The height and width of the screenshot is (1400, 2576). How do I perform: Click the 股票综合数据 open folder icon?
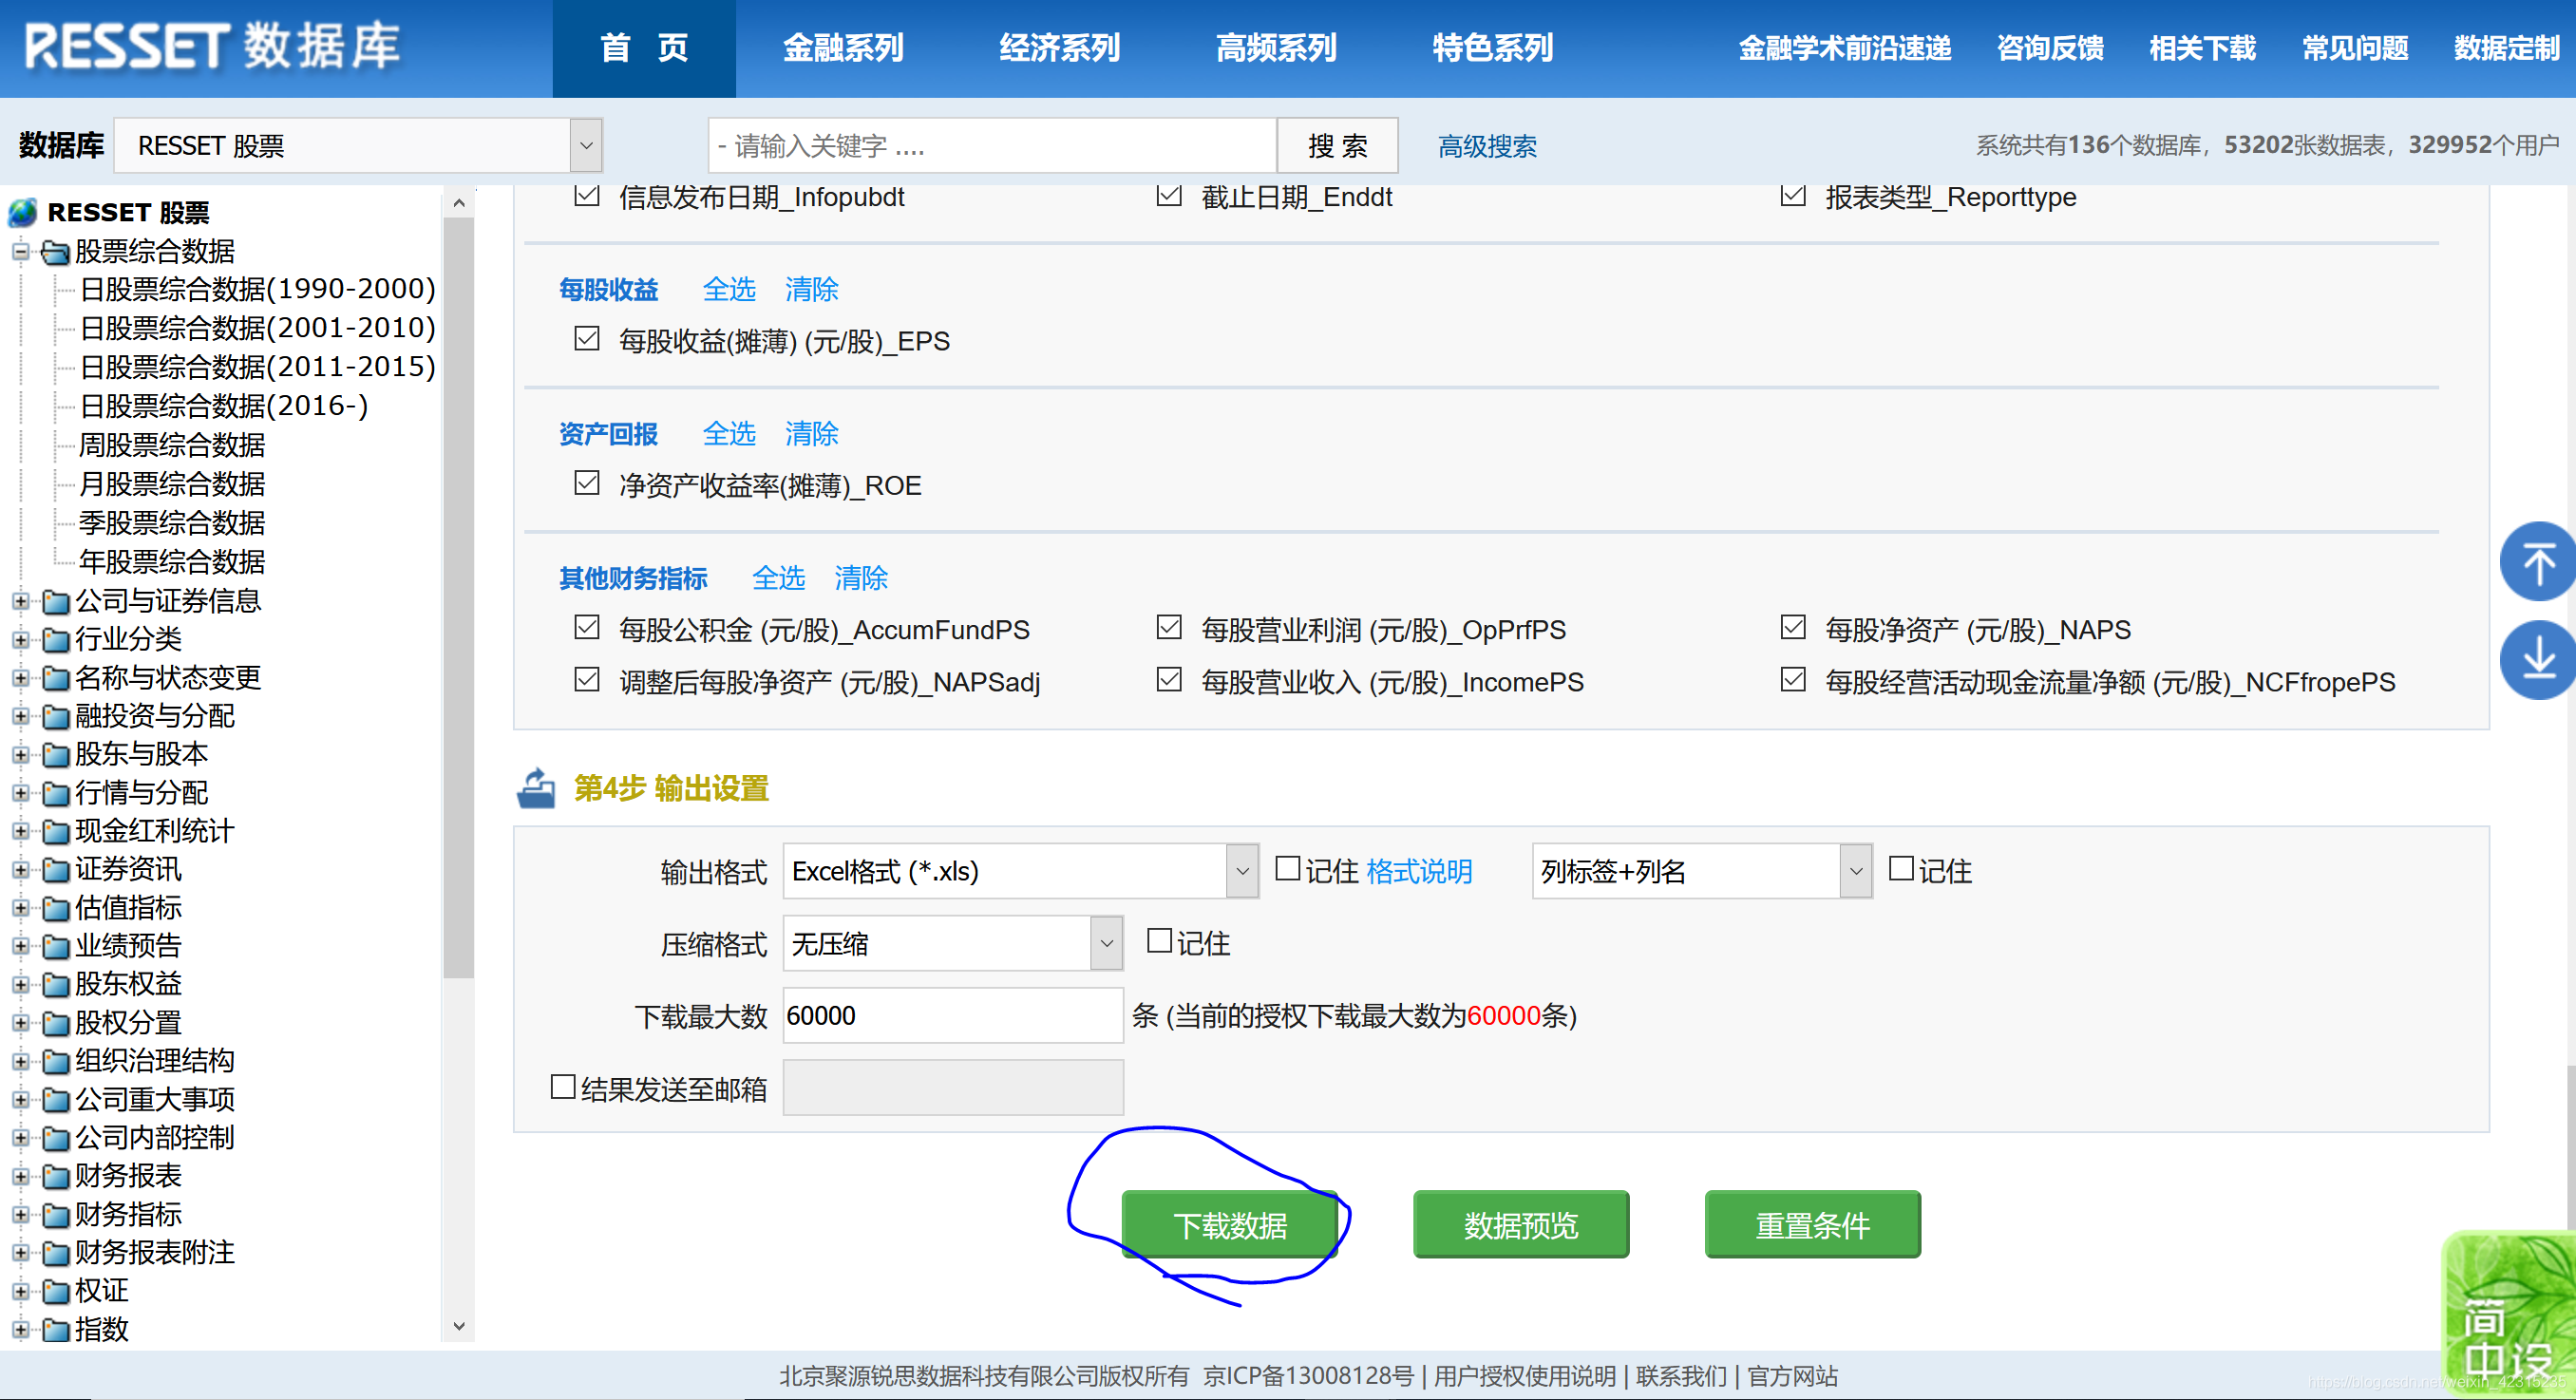click(56, 251)
